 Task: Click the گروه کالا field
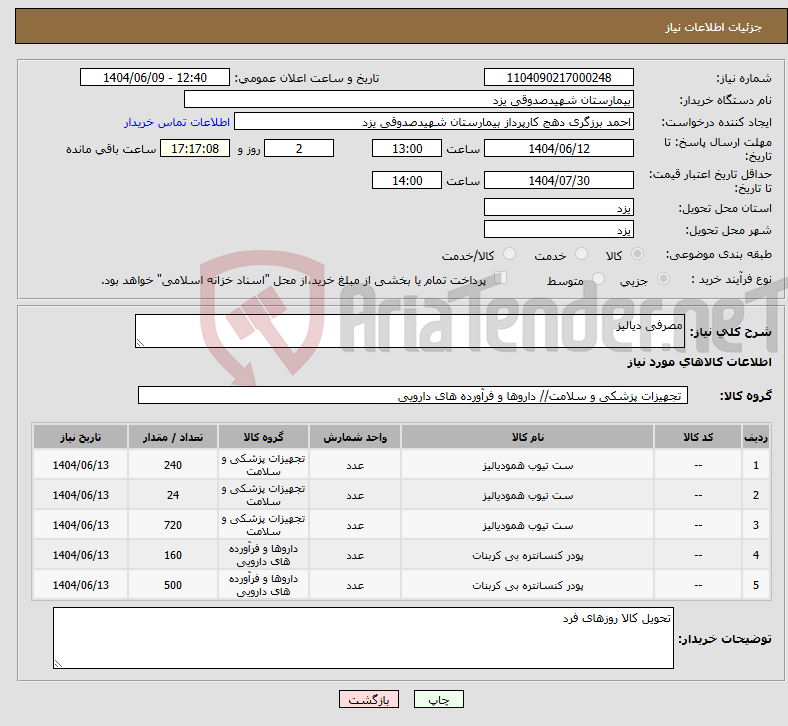point(413,395)
